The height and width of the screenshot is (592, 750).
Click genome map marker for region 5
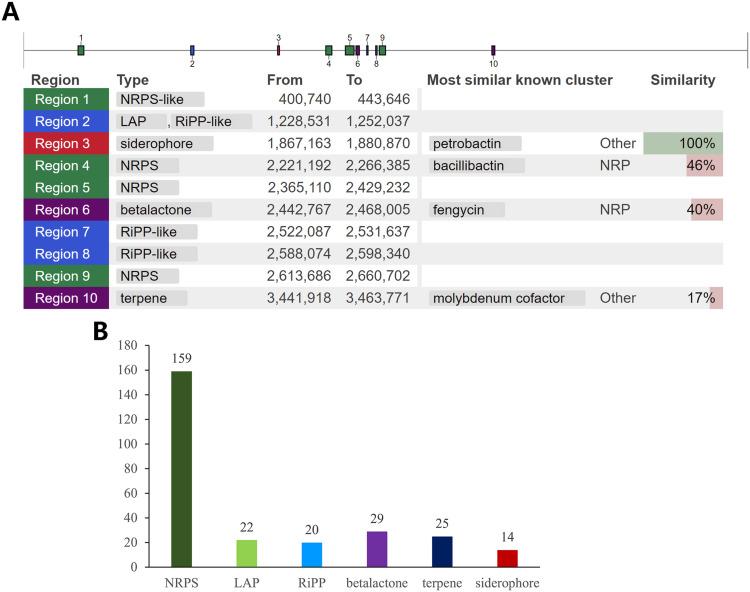click(x=350, y=50)
